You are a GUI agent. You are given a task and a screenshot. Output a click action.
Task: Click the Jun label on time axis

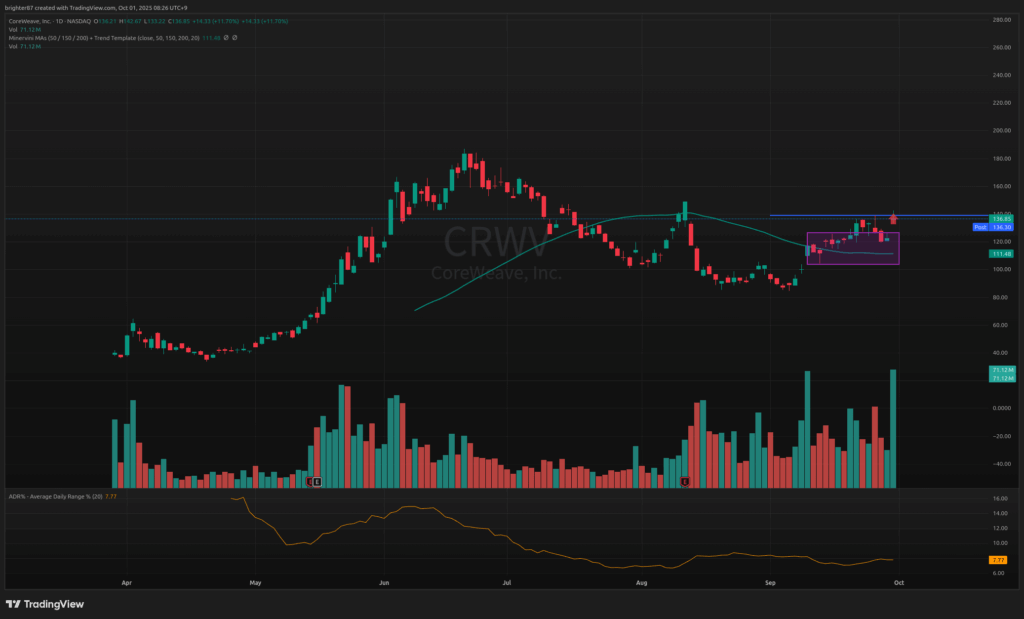pyautogui.click(x=385, y=581)
